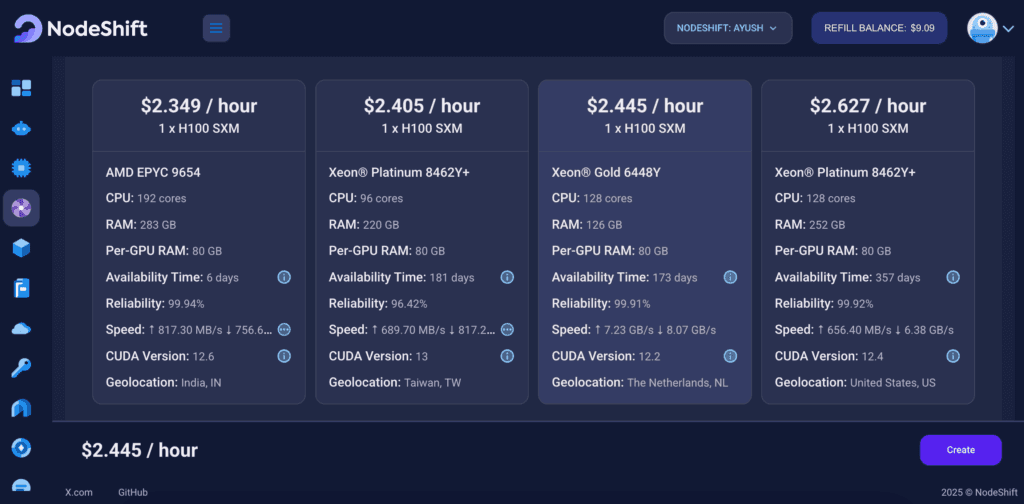The image size is (1024, 504).
Task: Click the robot icon in sidebar
Action: tap(21, 128)
